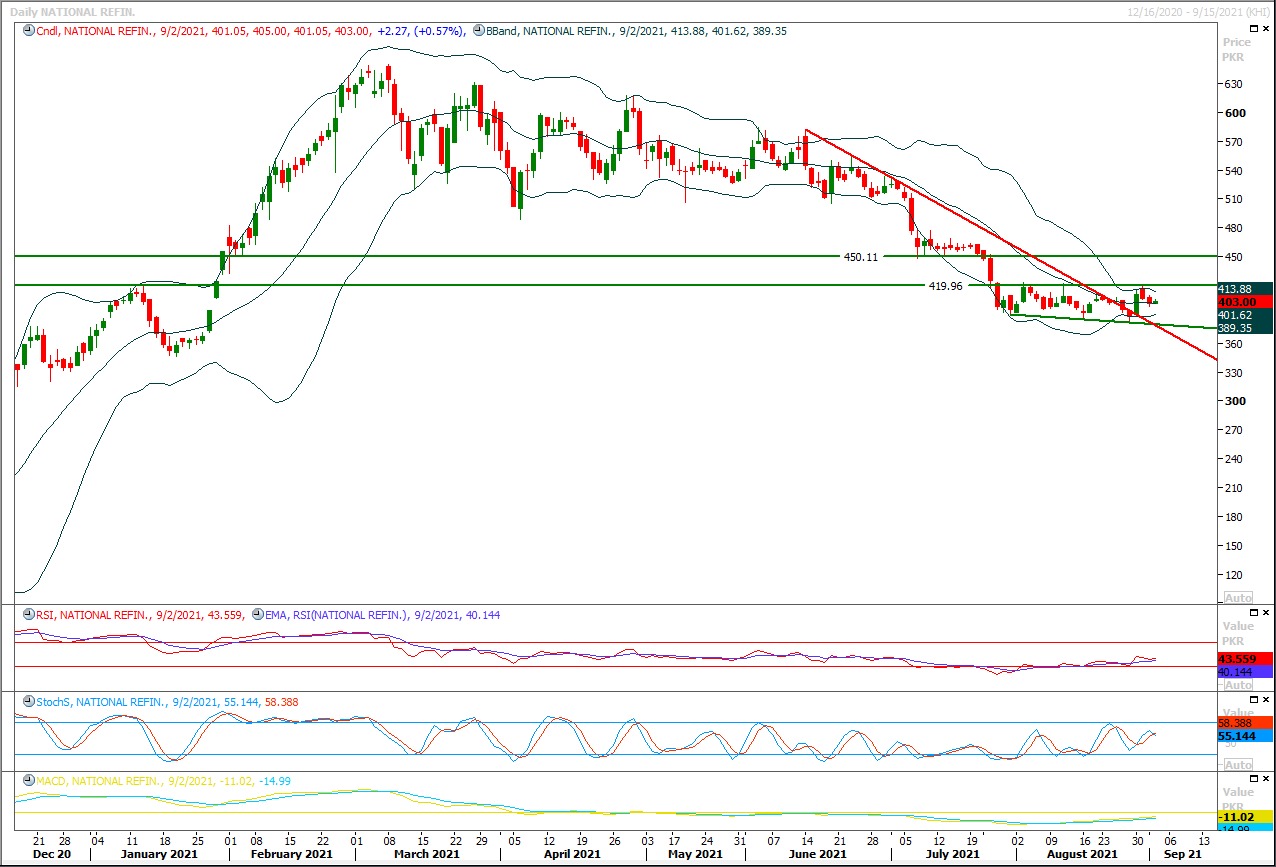Click the red 403.00 last price tag

(x=1244, y=302)
